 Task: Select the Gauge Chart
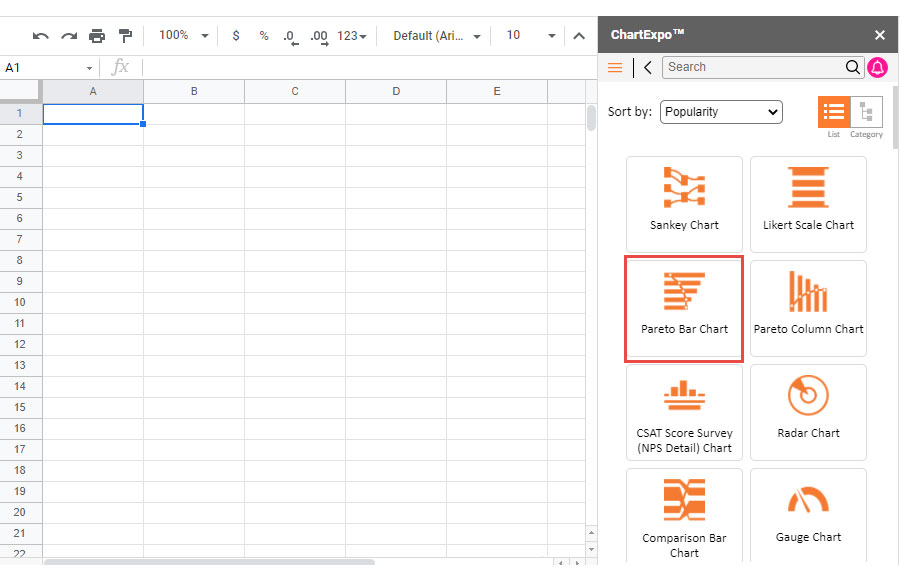point(808,515)
